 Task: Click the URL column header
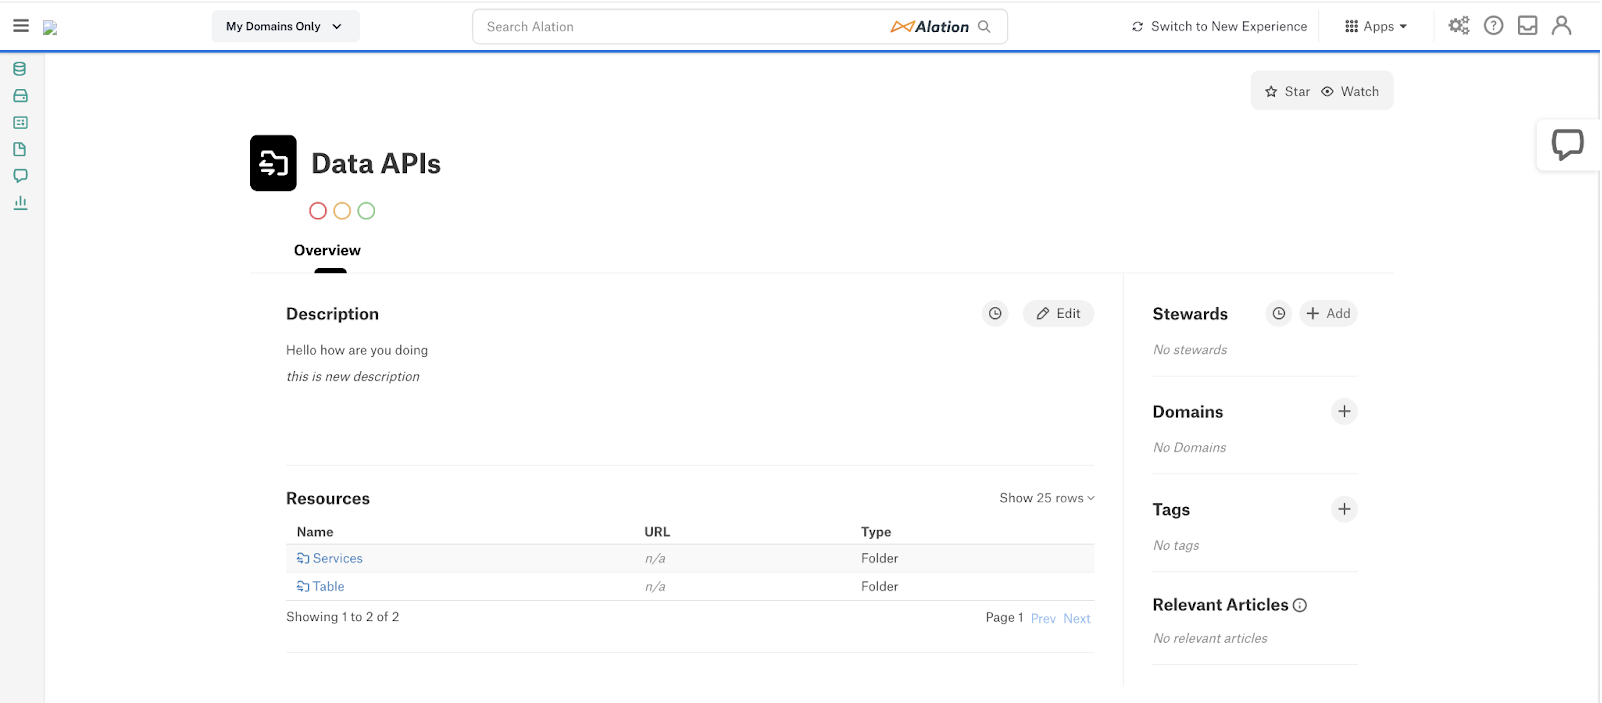point(657,532)
